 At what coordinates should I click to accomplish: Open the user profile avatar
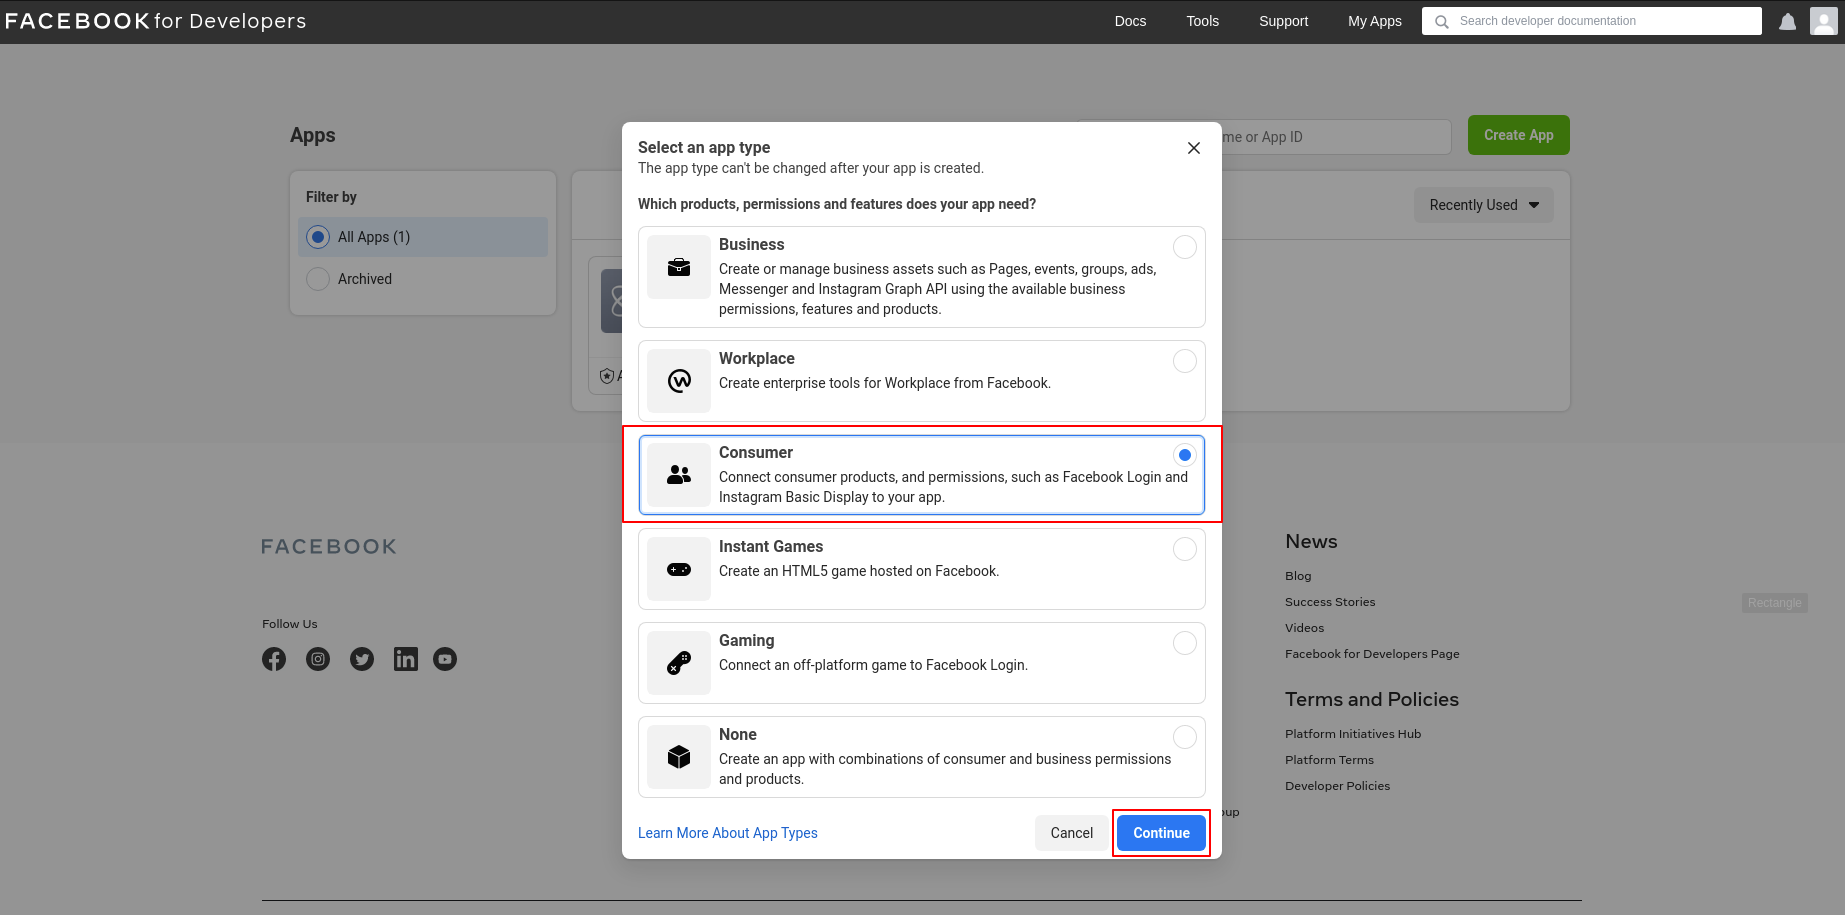(x=1824, y=21)
